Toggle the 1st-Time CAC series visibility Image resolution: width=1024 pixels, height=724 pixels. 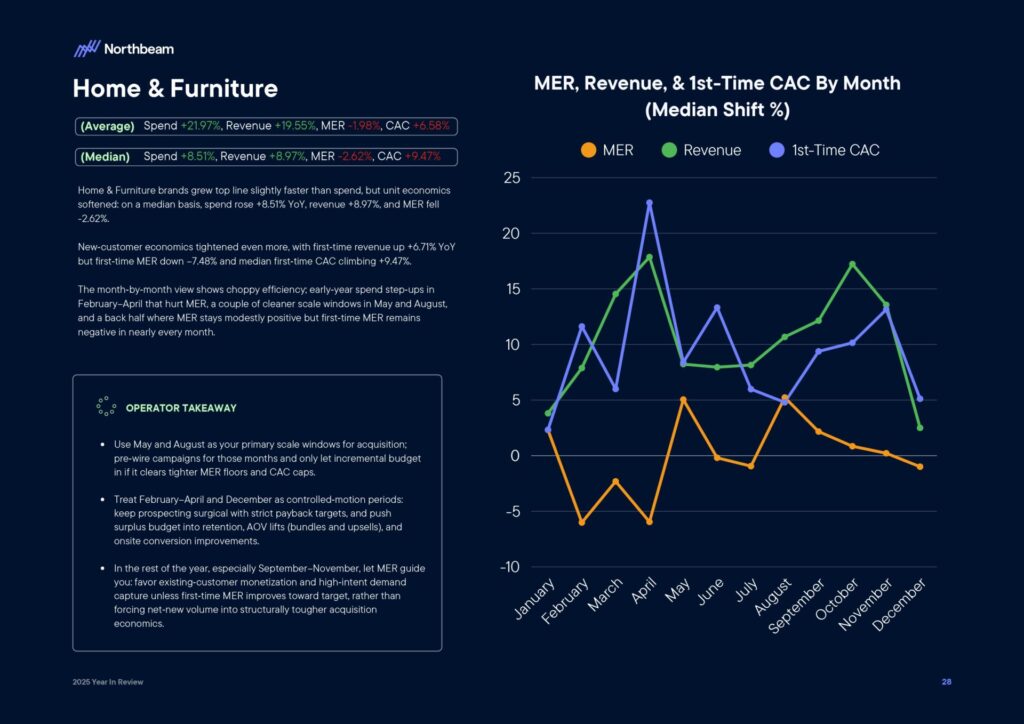tap(834, 150)
